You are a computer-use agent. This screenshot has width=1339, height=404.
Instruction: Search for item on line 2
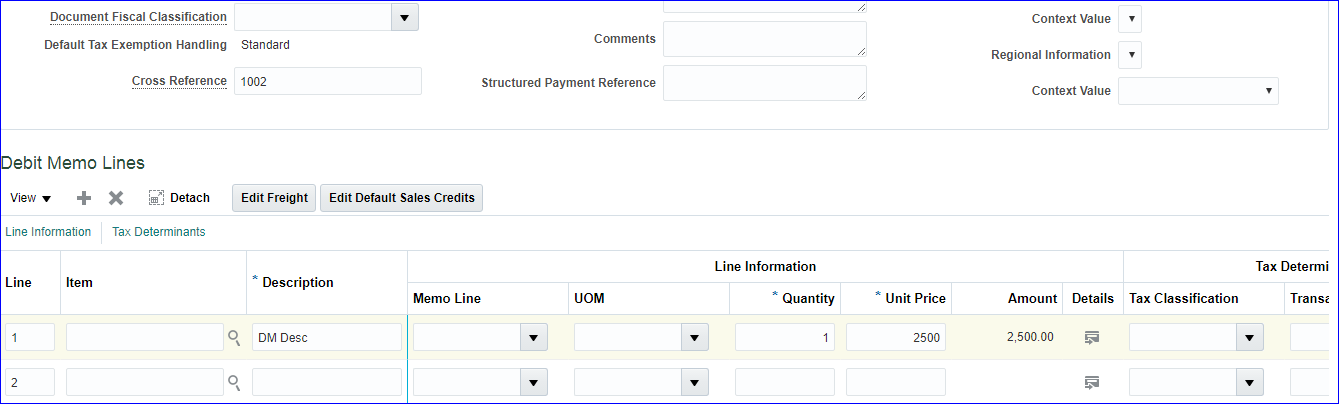[x=234, y=382]
